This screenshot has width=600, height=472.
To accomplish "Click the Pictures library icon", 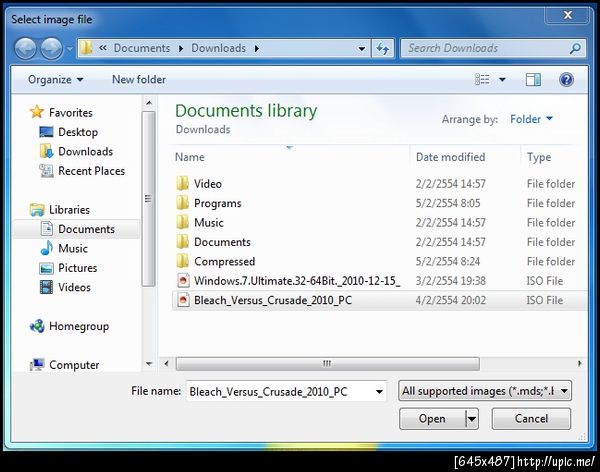I will [47, 268].
